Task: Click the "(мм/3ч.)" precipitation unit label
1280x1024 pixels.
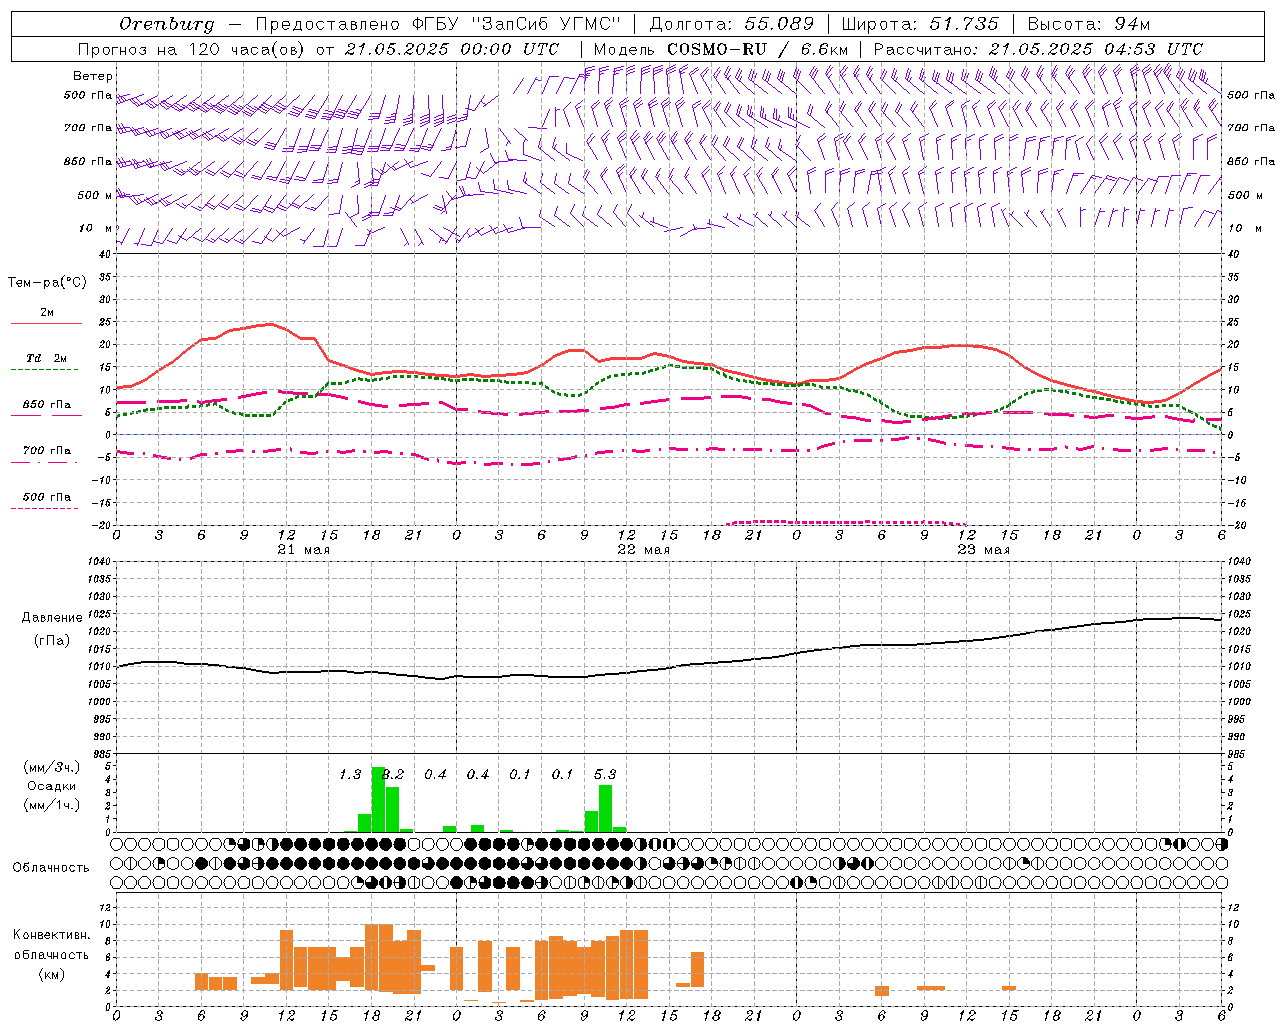Action: 51,767
